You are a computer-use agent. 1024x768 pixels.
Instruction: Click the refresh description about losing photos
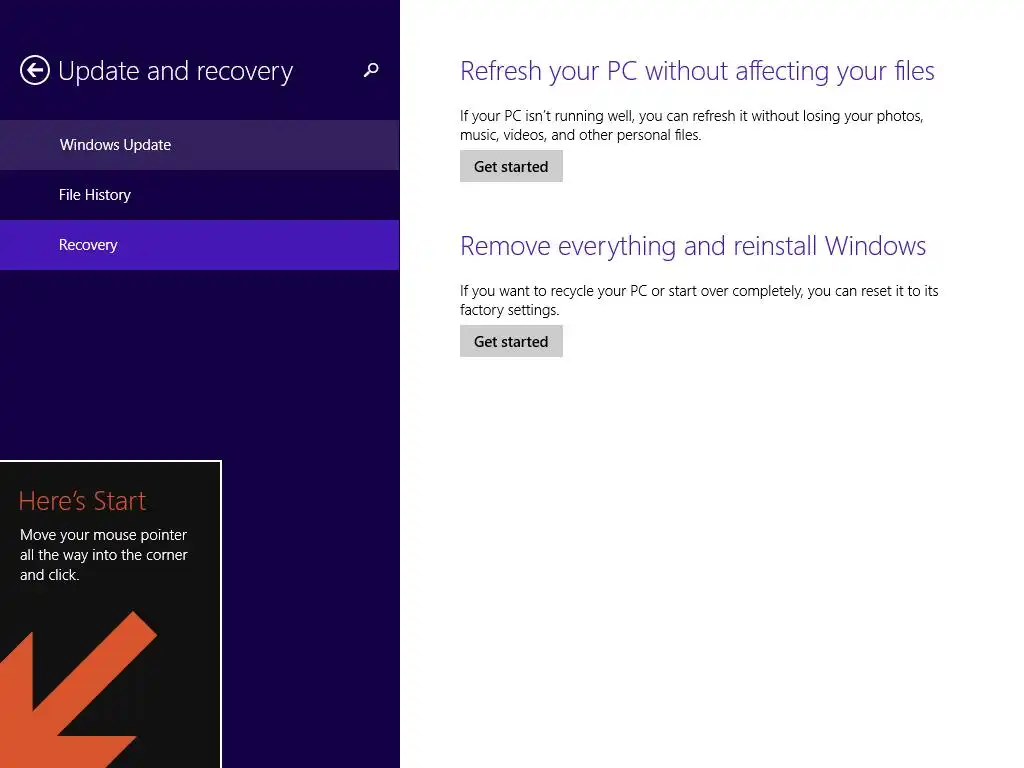[691, 125]
